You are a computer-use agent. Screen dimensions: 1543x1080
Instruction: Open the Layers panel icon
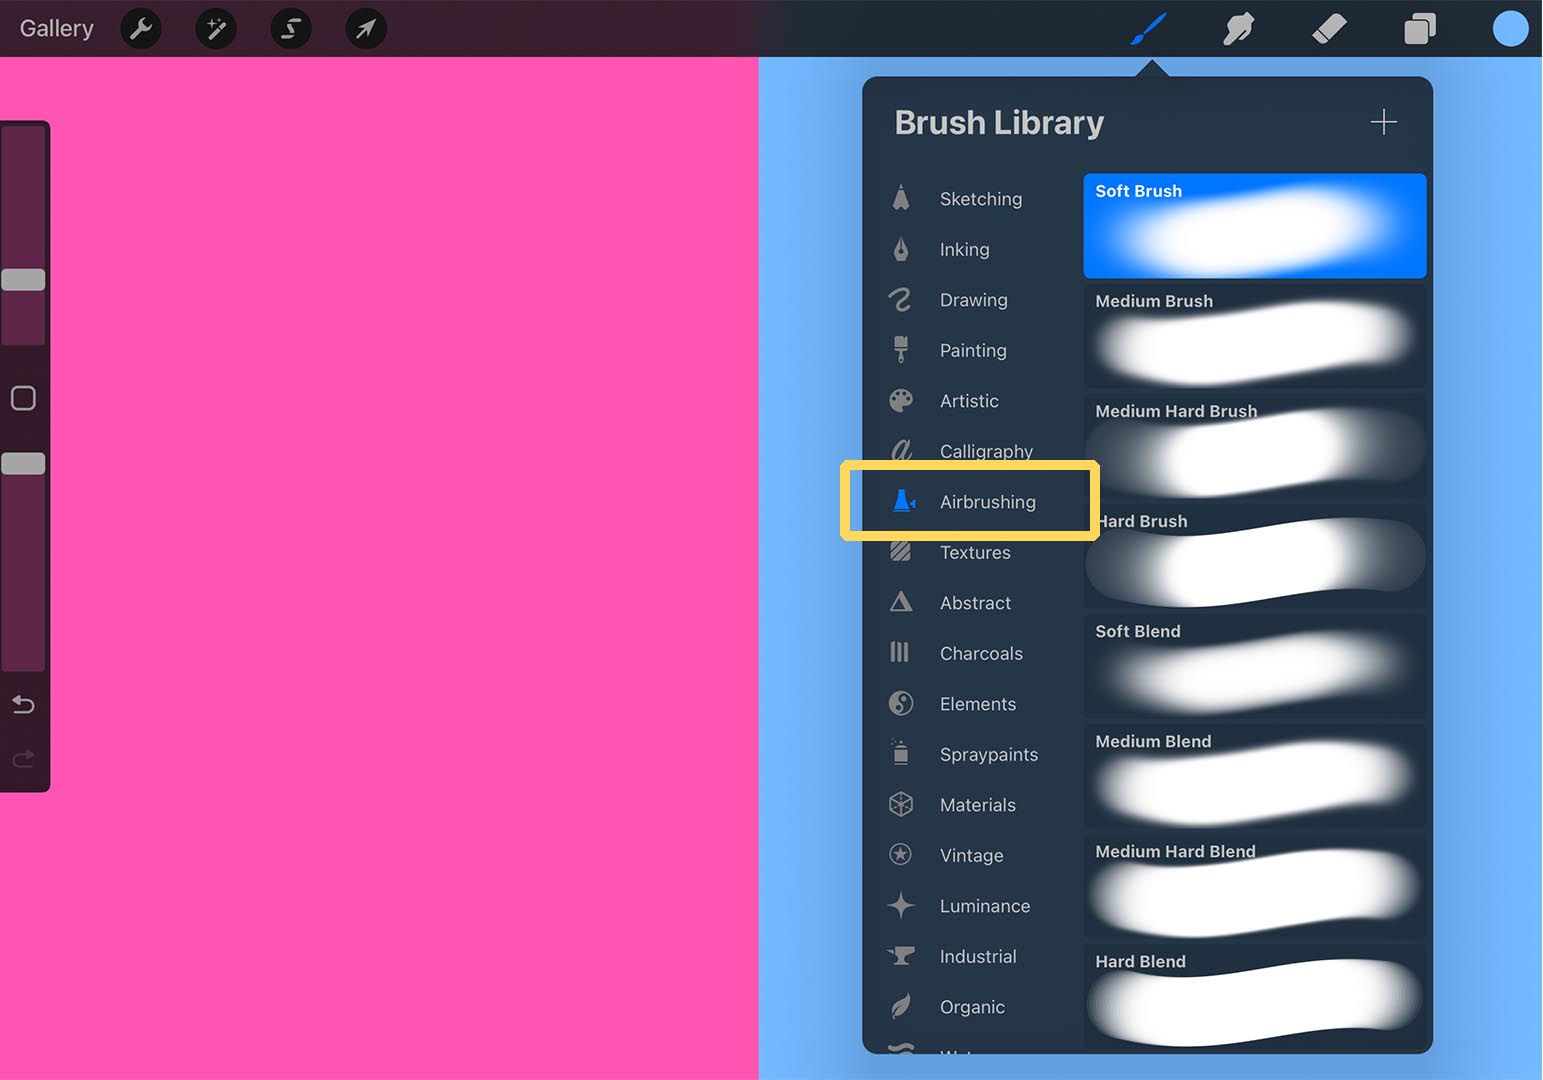[1420, 29]
